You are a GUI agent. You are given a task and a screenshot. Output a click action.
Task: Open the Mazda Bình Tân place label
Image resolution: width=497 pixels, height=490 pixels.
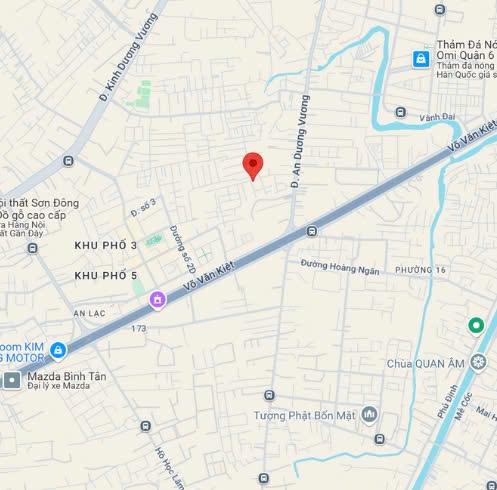pos(67,380)
